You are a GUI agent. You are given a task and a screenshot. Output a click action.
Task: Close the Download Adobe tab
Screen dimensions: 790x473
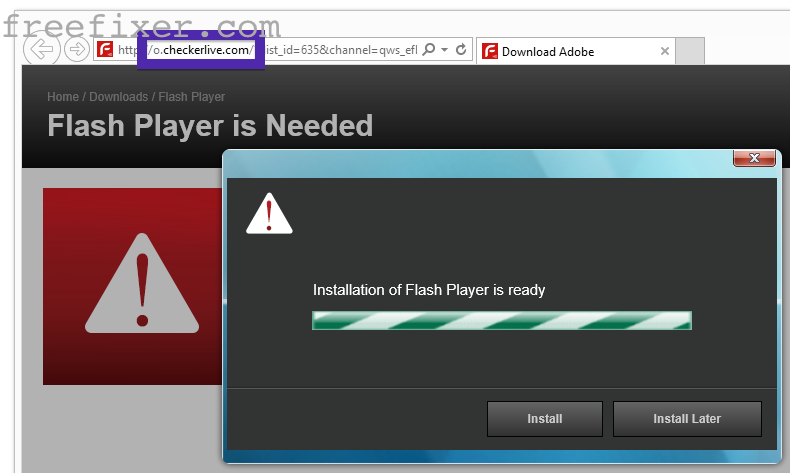pyautogui.click(x=665, y=51)
